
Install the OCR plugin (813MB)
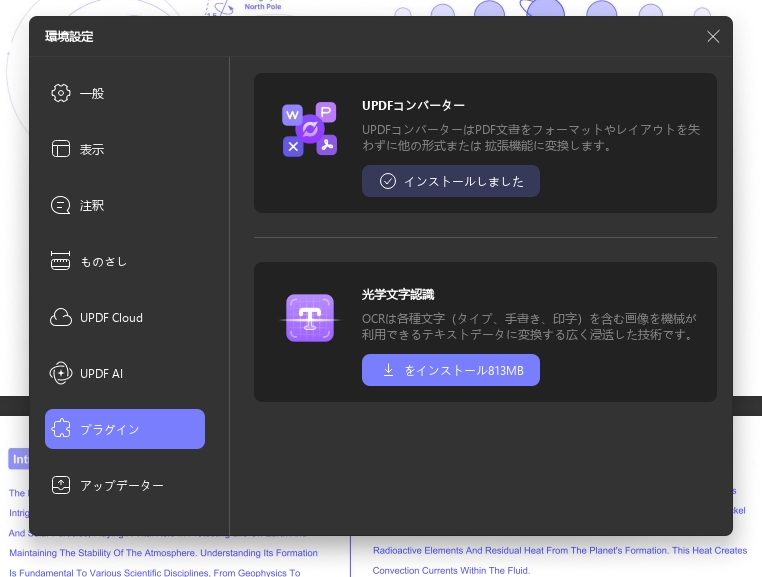[x=450, y=370]
